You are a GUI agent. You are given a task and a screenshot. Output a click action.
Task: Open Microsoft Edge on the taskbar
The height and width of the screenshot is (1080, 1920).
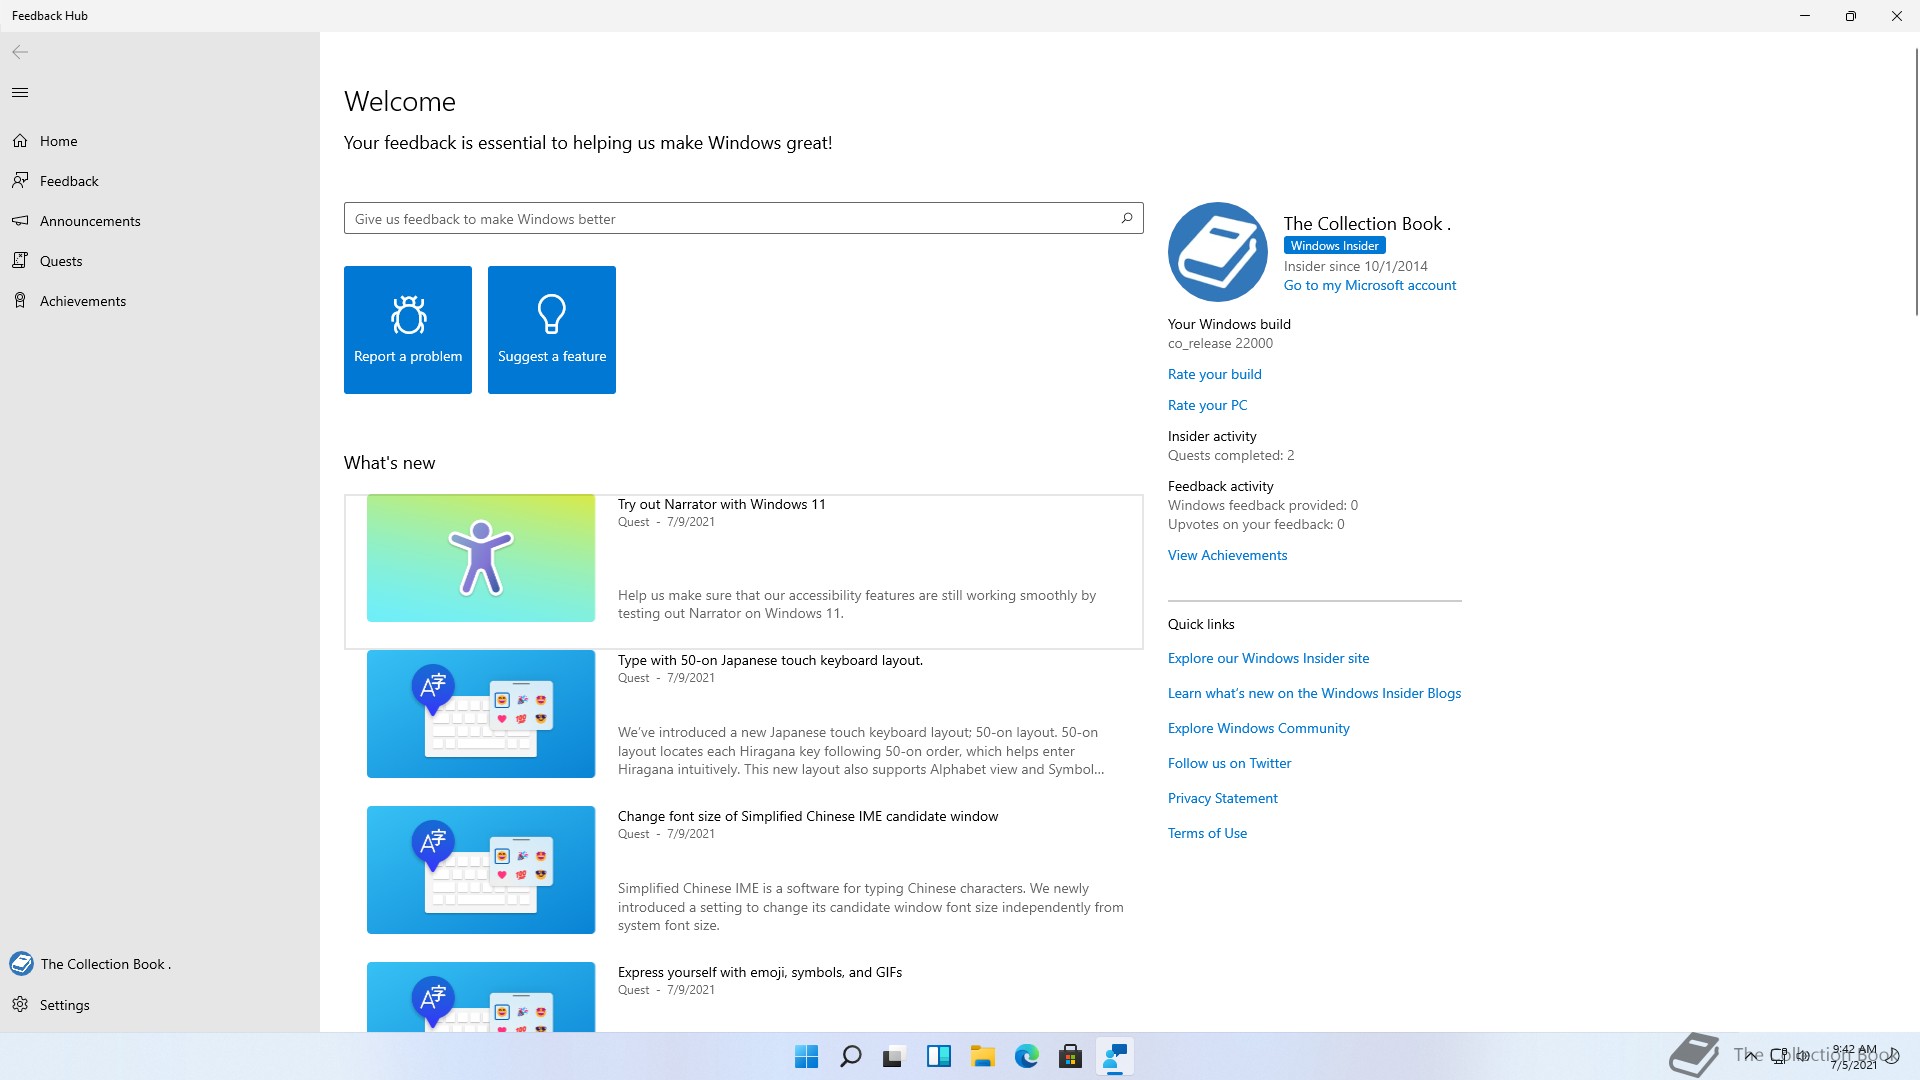(x=1027, y=1056)
